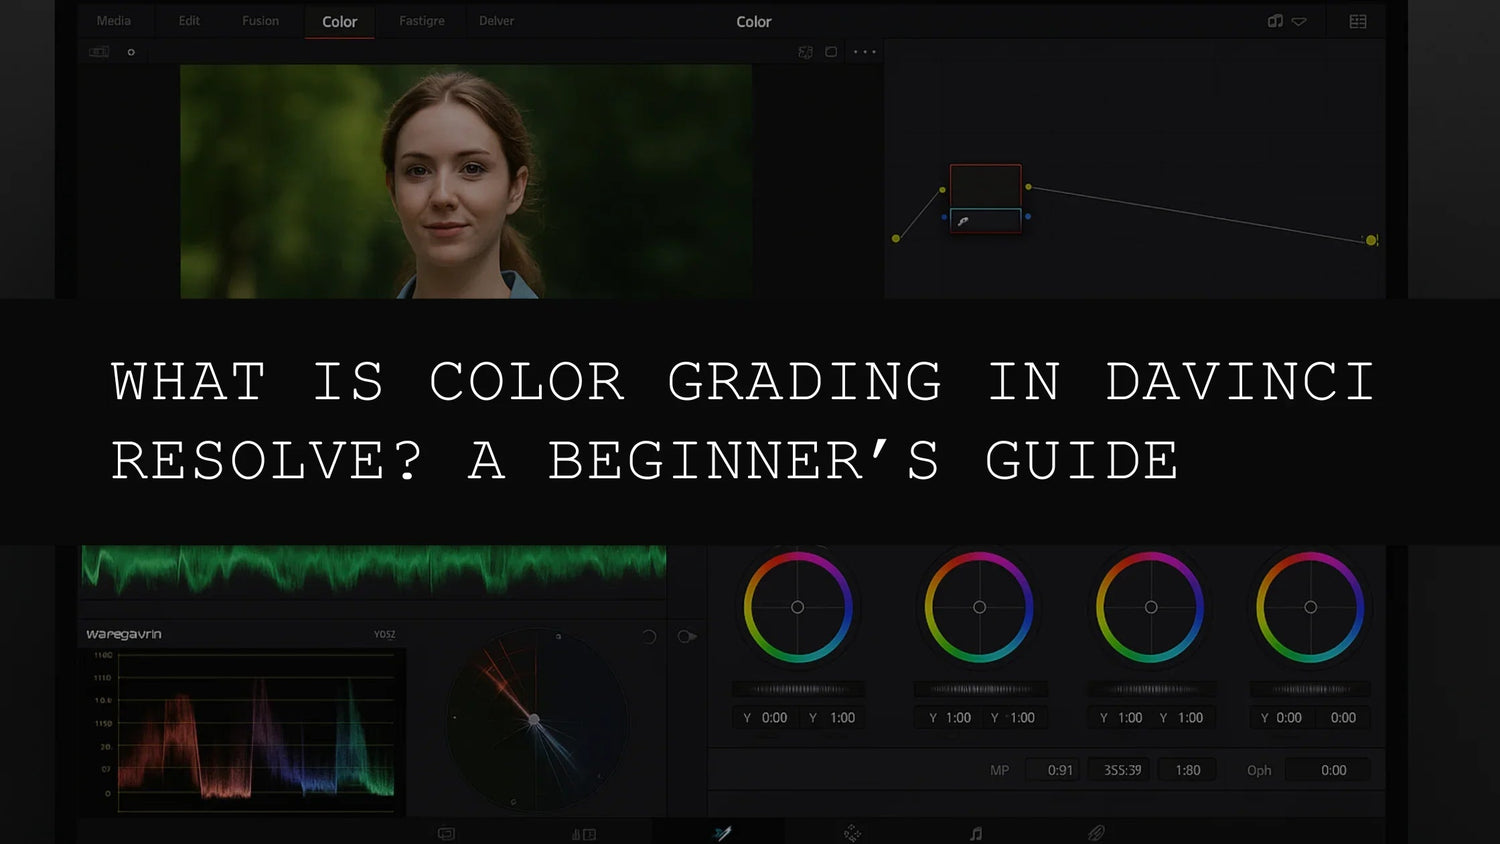Expand the options menu with three dots

(863, 52)
